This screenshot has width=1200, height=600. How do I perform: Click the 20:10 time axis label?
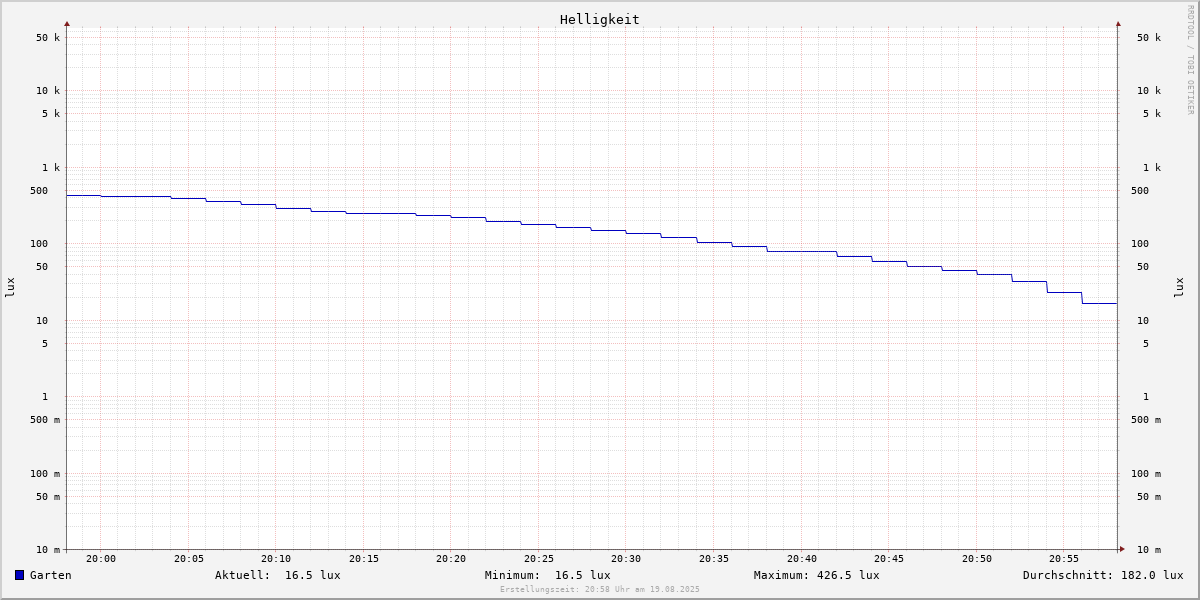(276, 558)
